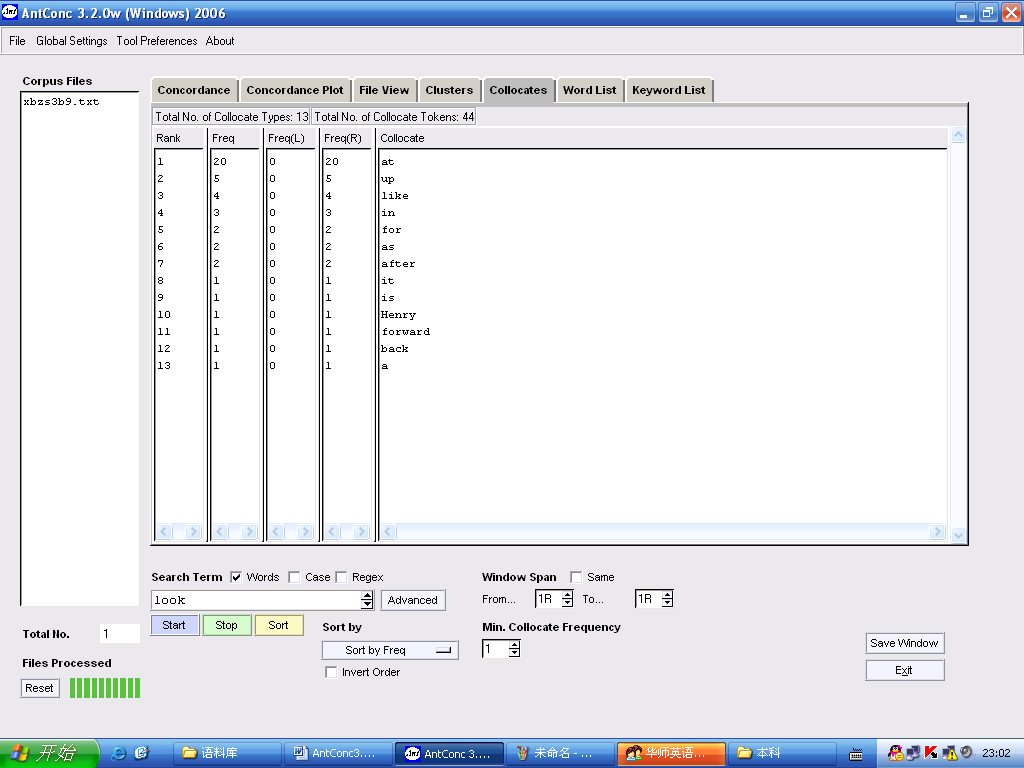The width and height of the screenshot is (1024, 768).
Task: Open the File View tab
Action: pyautogui.click(x=384, y=90)
